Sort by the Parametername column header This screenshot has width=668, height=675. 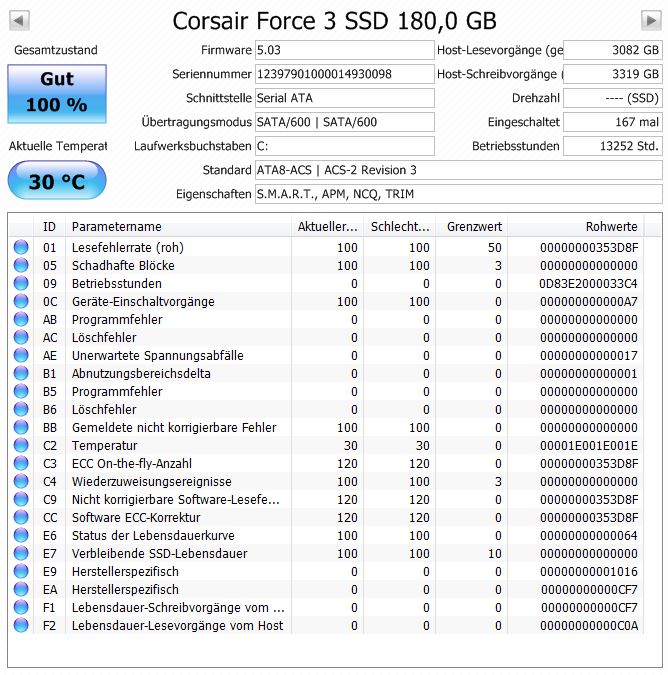(178, 226)
